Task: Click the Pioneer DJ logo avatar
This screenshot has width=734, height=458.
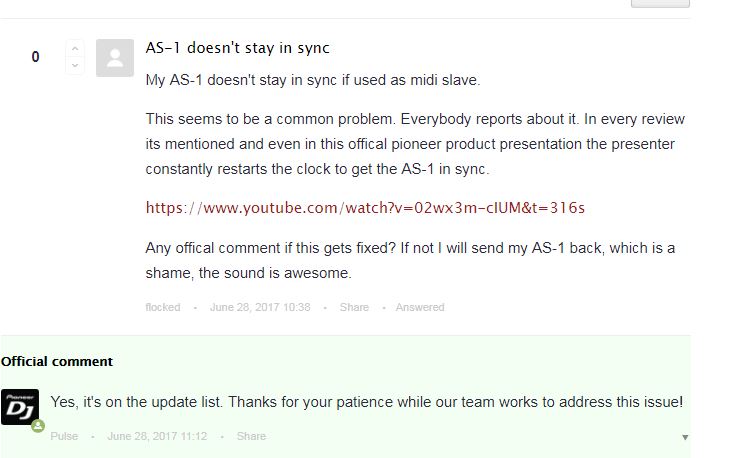Action: (x=20, y=407)
